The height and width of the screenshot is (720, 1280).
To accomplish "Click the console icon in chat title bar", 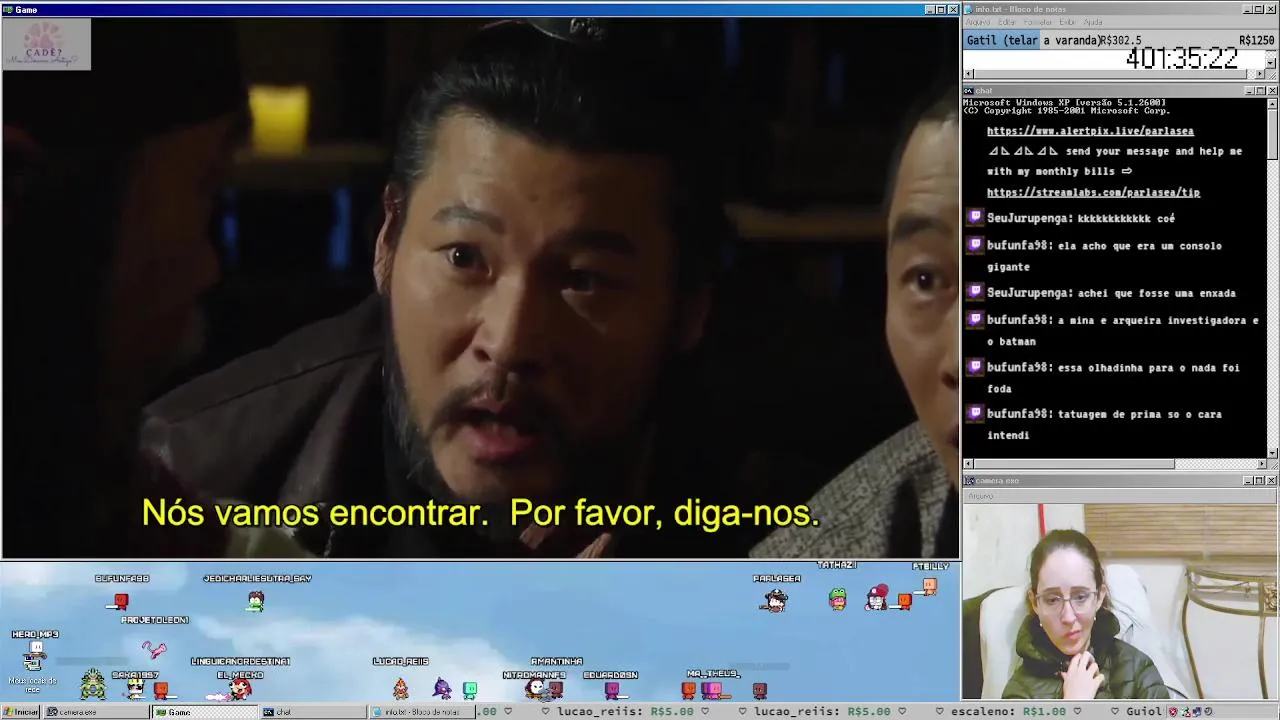I will pyautogui.click(x=969, y=91).
